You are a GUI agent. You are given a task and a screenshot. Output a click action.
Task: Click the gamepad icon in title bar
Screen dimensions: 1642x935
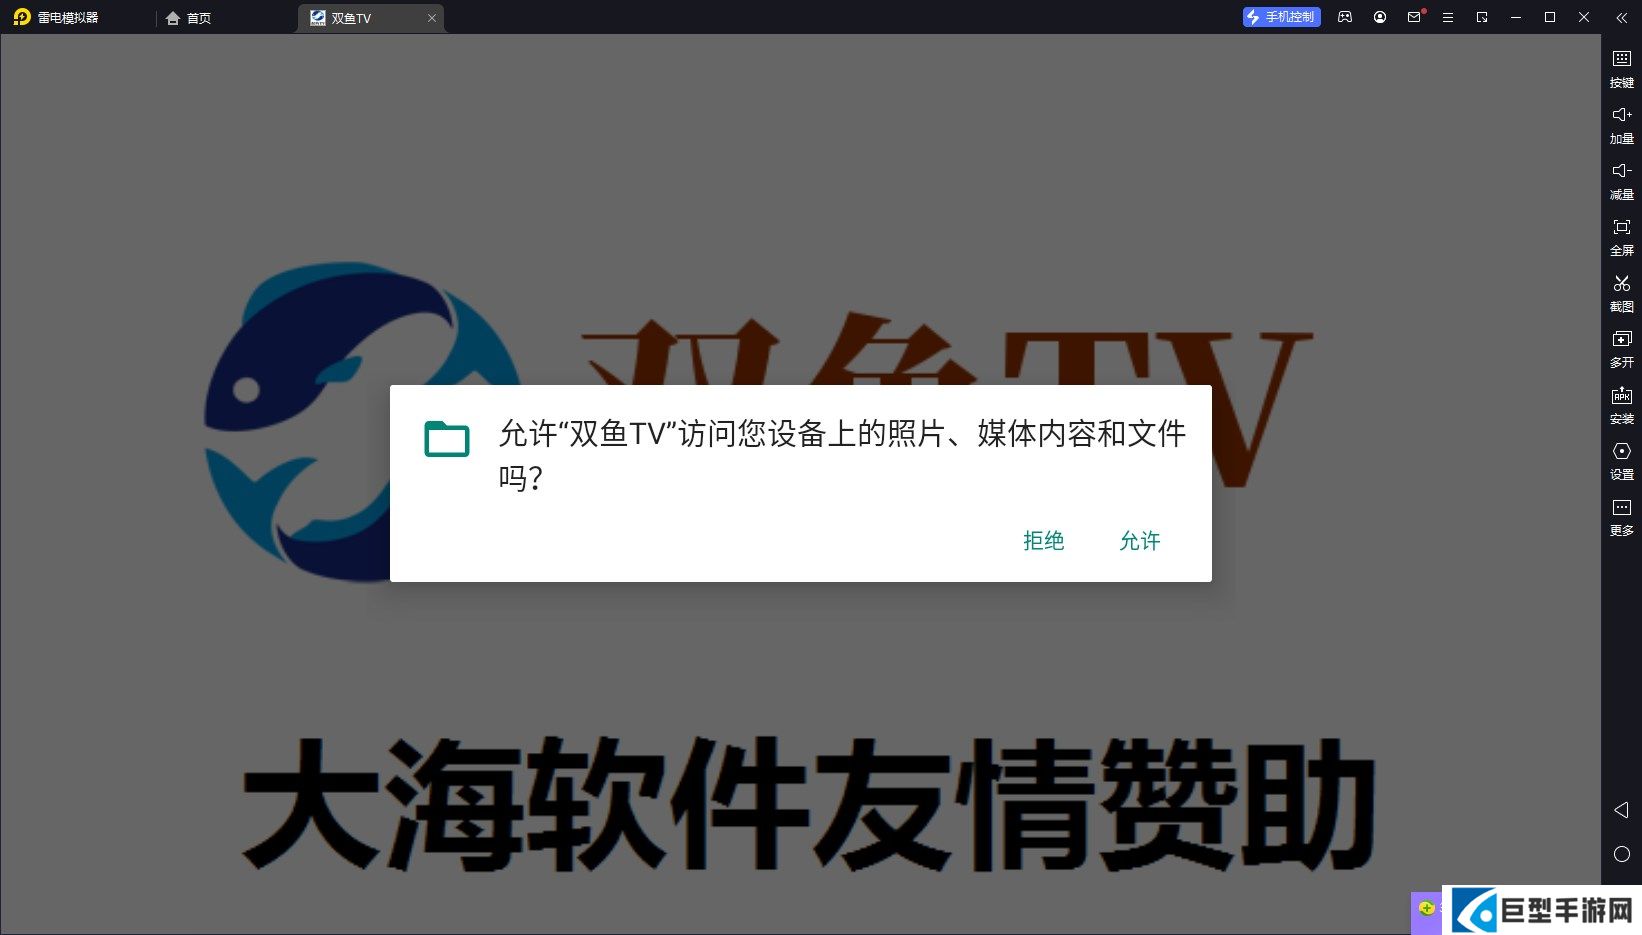[x=1345, y=17]
